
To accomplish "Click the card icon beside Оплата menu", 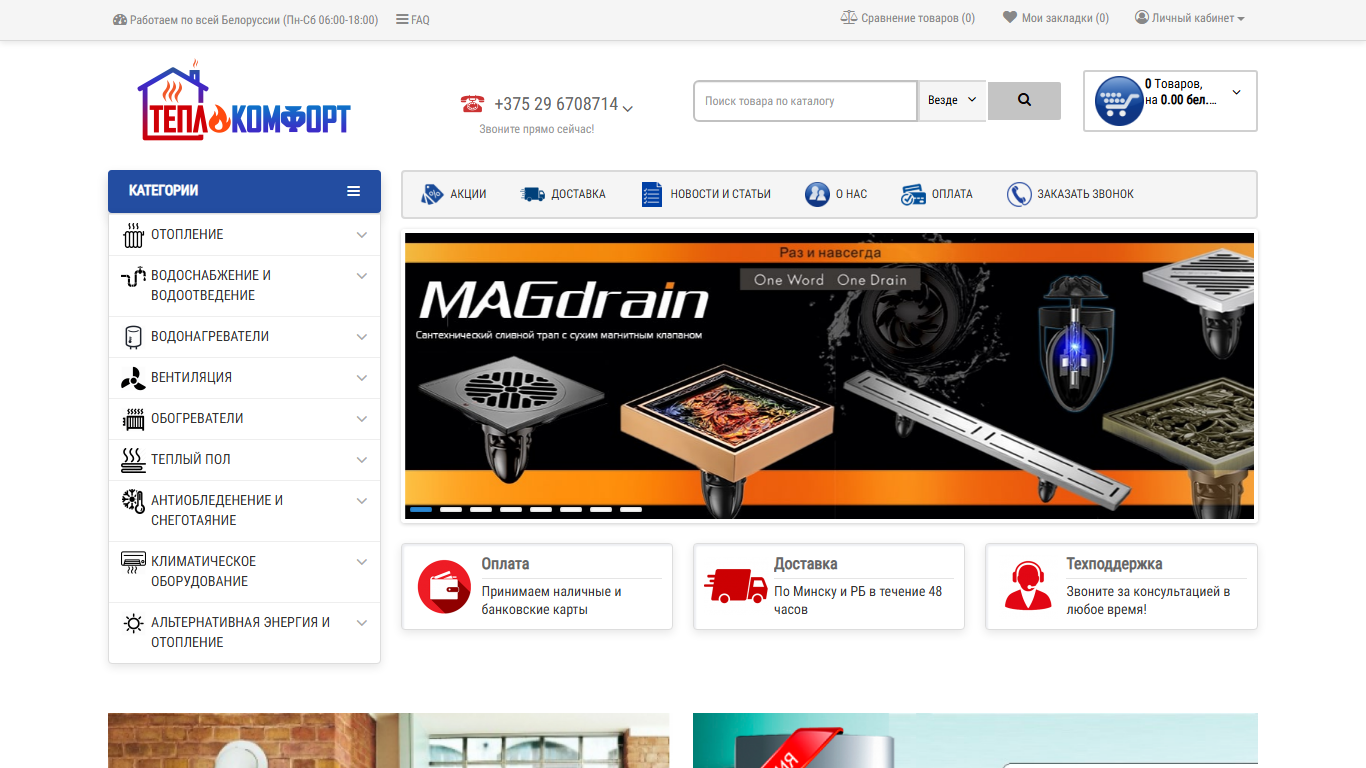I will 913,194.
